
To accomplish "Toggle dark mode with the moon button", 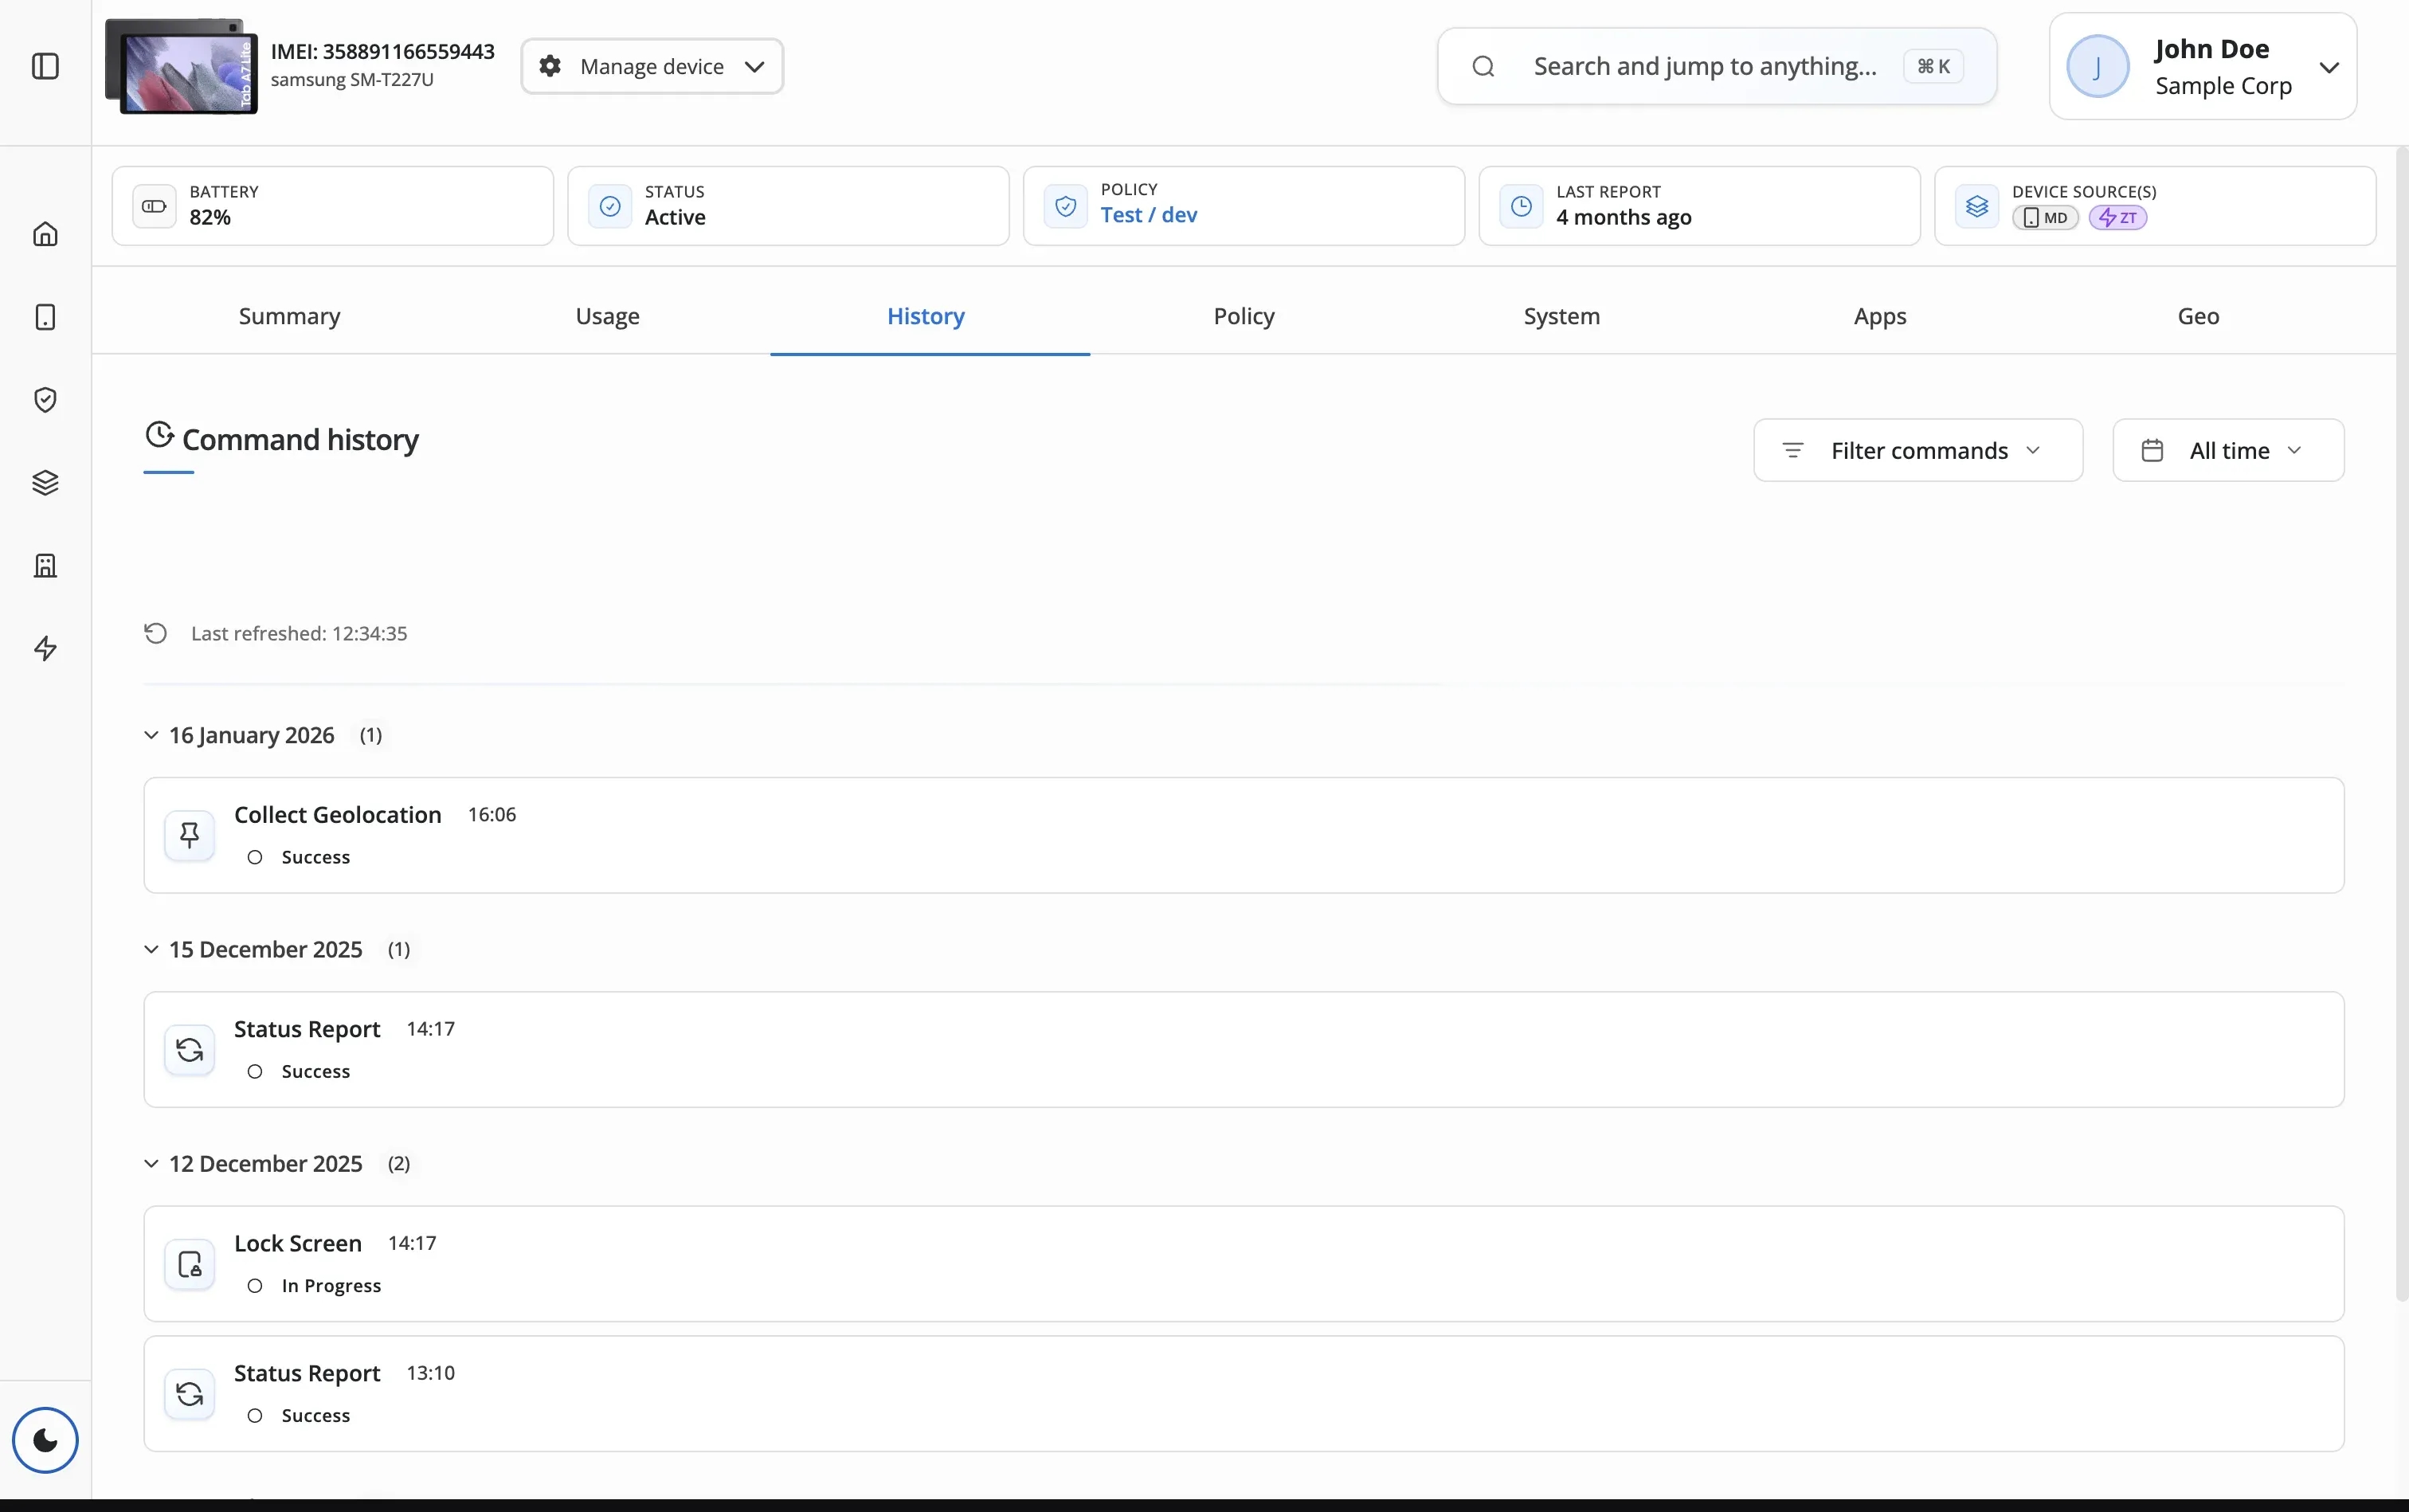I will pyautogui.click(x=46, y=1440).
